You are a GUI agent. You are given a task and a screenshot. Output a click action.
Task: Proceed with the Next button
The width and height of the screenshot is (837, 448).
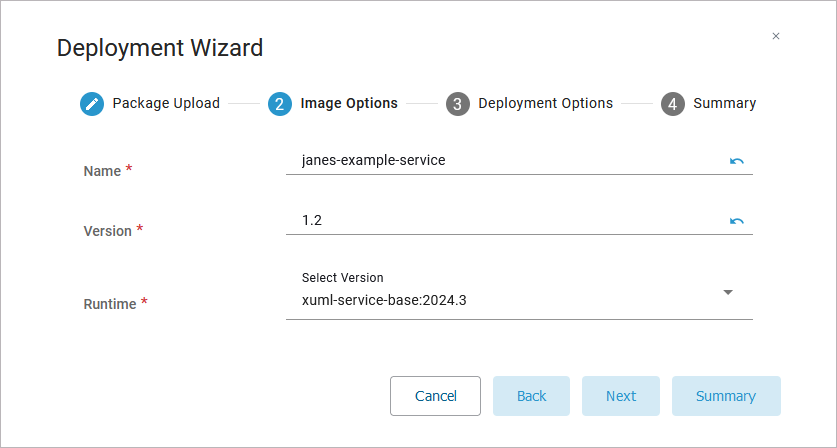621,396
